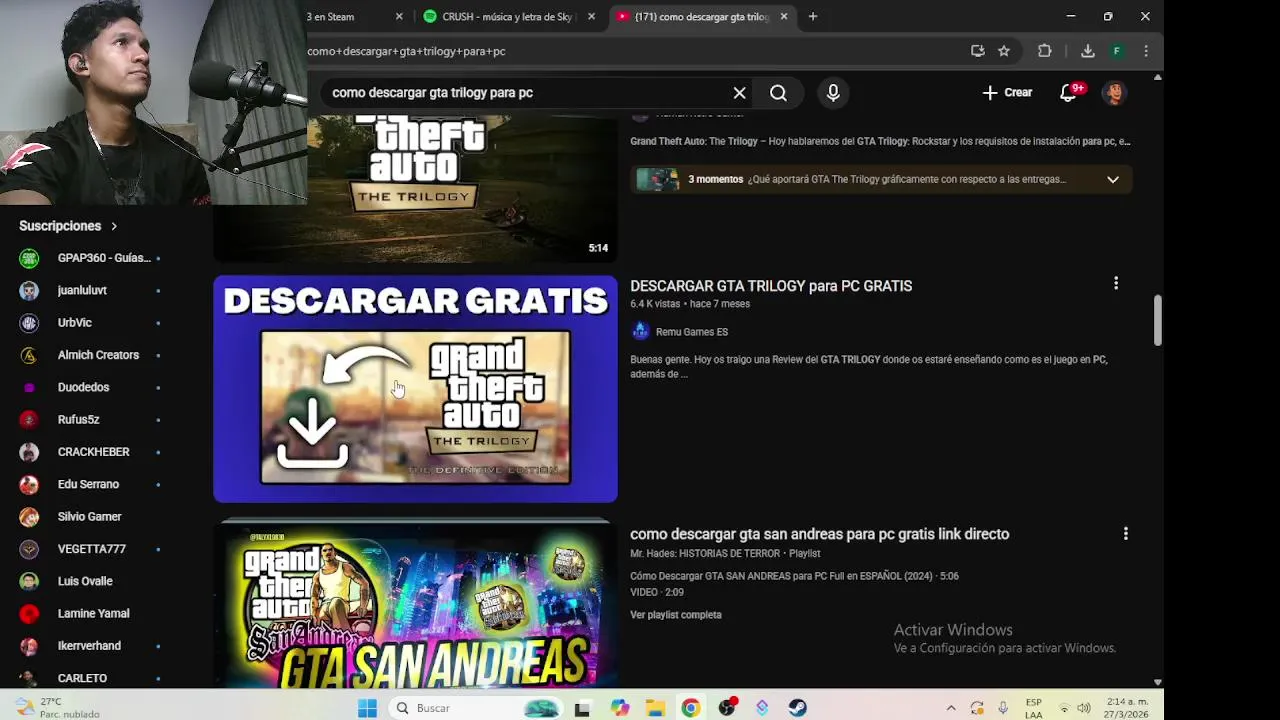The width and height of the screenshot is (1280, 720).
Task: Open DESCARGAR GTA TRILOGY para PC GRATIS title
Action: pyautogui.click(x=771, y=286)
